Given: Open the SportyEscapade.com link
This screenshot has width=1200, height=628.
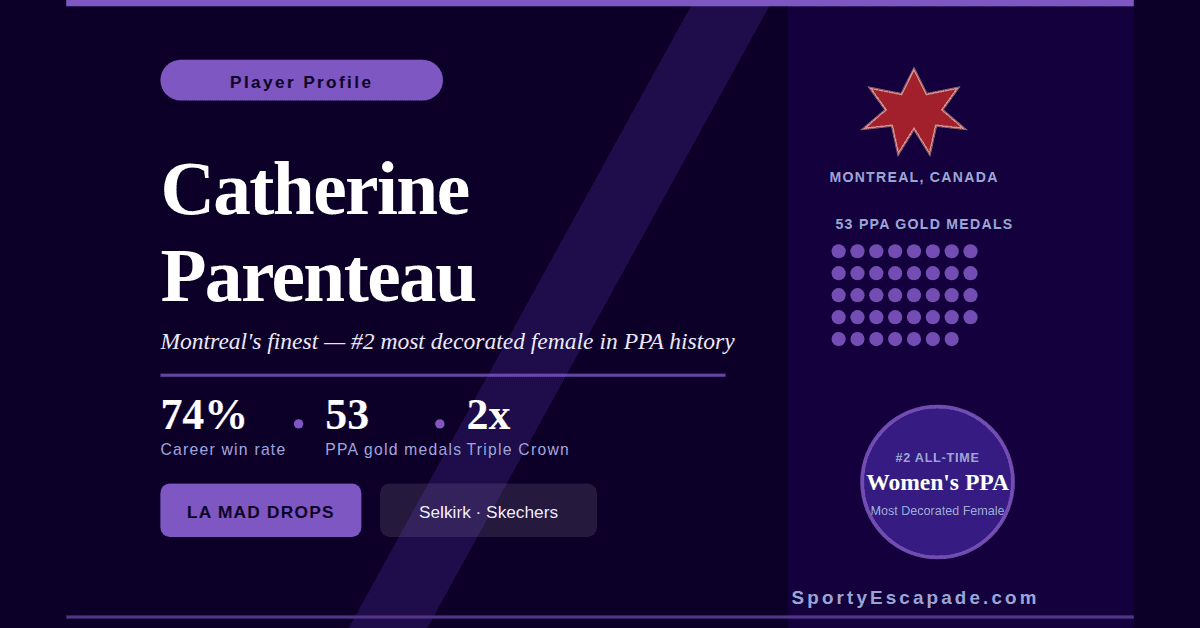Looking at the screenshot, I should click(914, 597).
